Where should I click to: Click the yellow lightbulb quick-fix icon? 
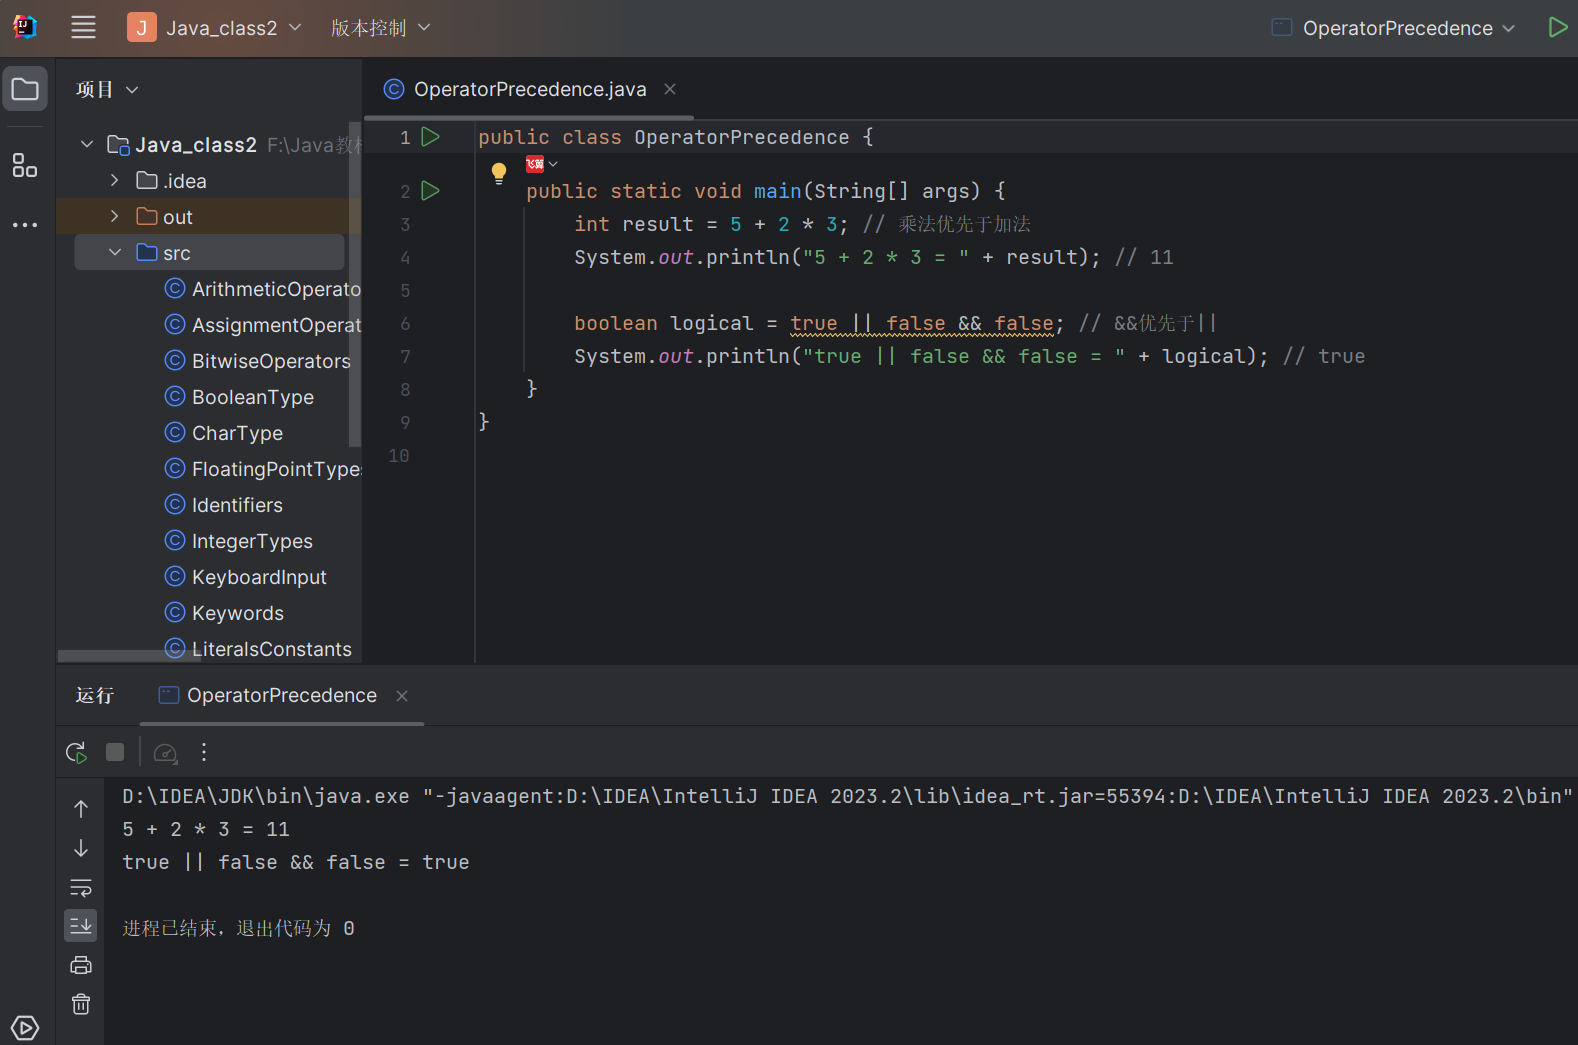499,173
